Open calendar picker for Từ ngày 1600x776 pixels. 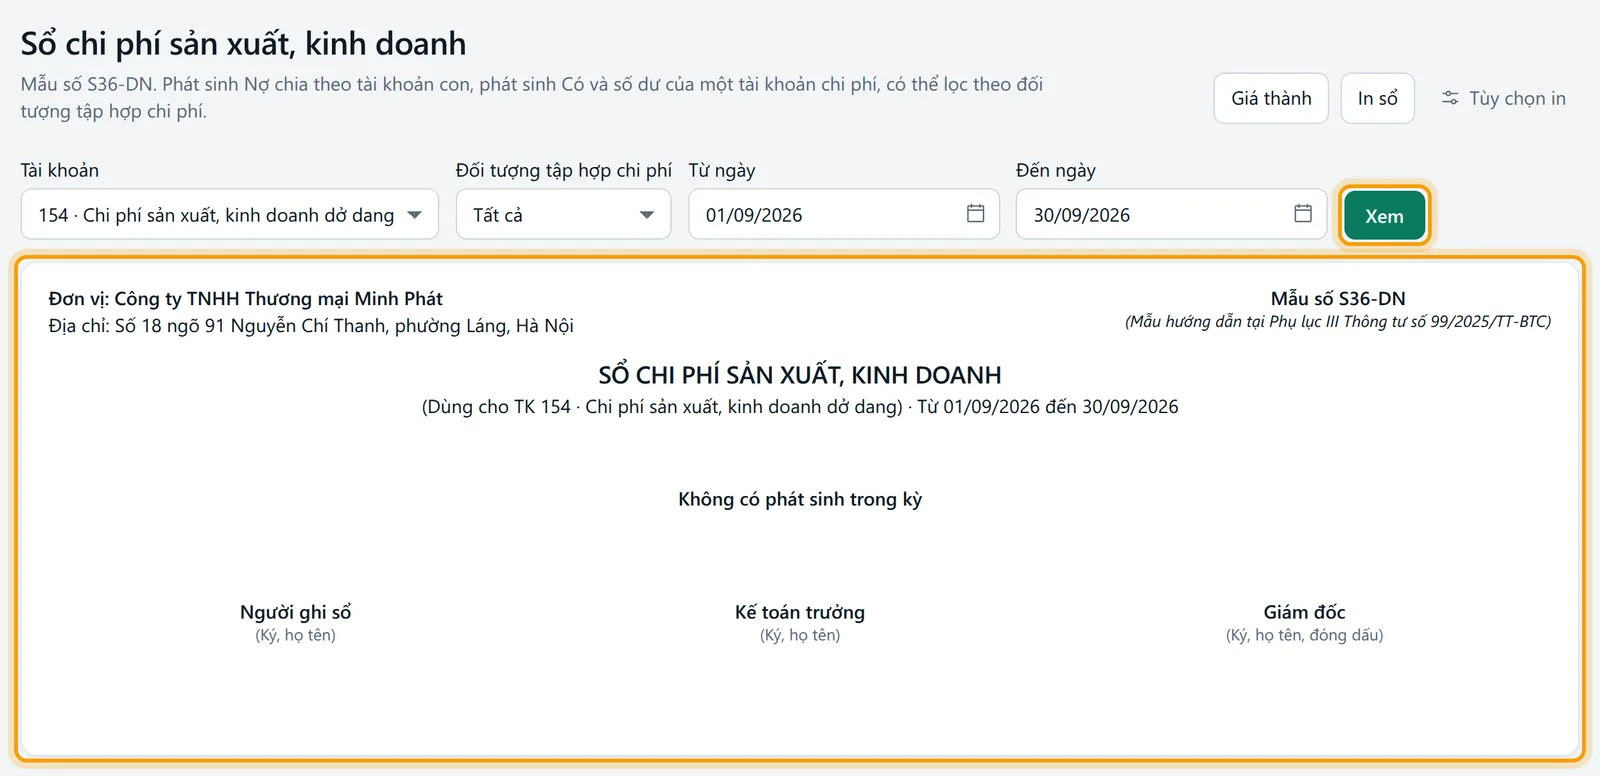[x=975, y=213]
